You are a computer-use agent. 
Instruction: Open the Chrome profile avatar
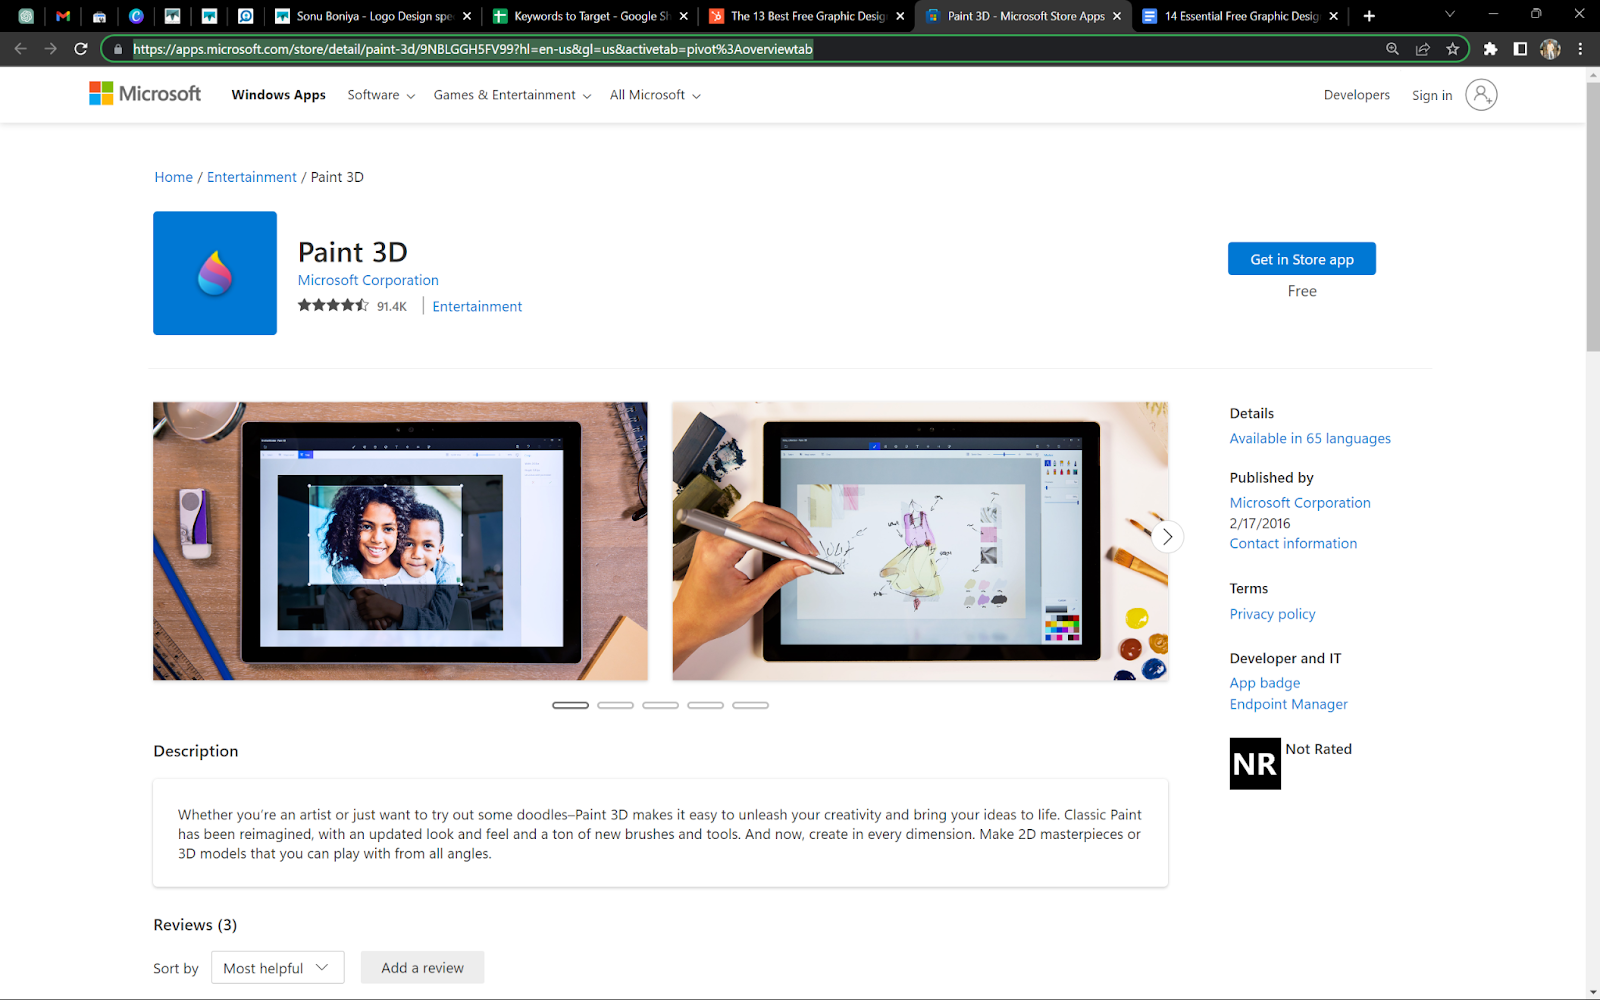1550,49
